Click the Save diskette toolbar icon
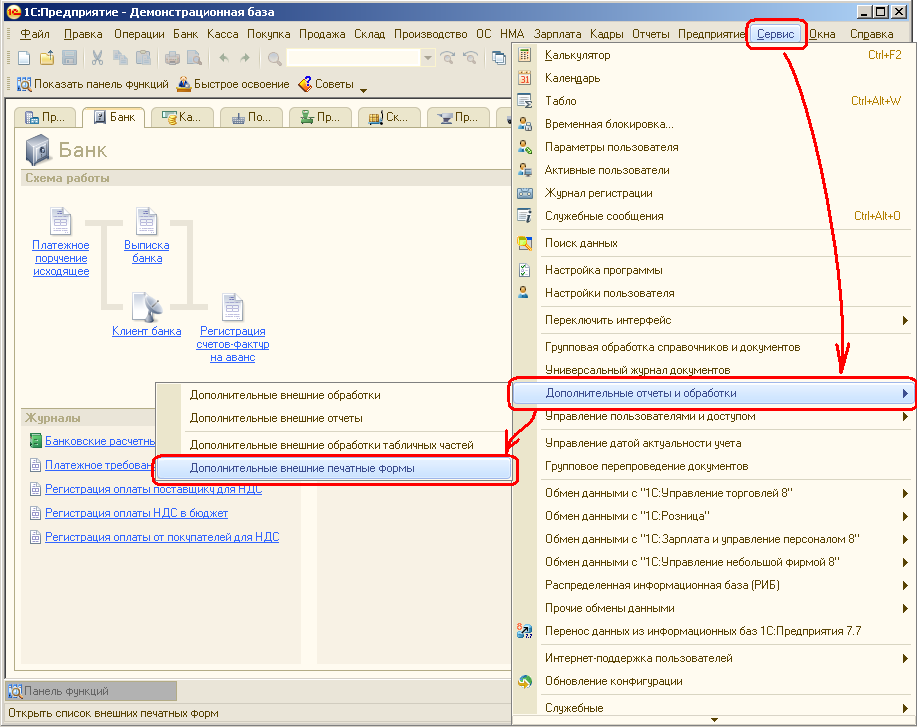 click(x=69, y=57)
